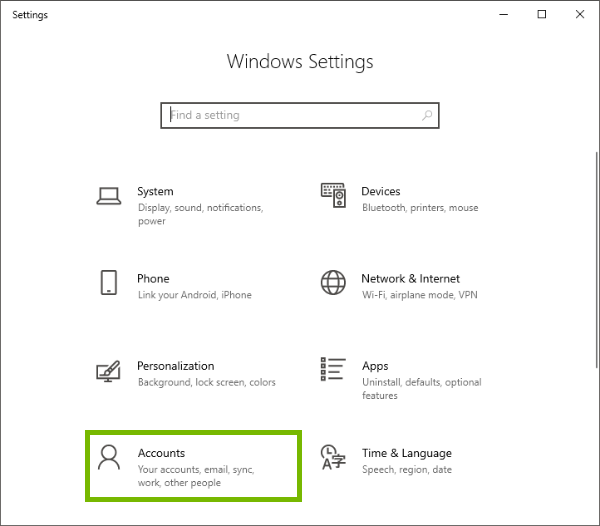This screenshot has width=600, height=526.
Task: Open the Personalization paintbrush icon
Action: coord(108,370)
